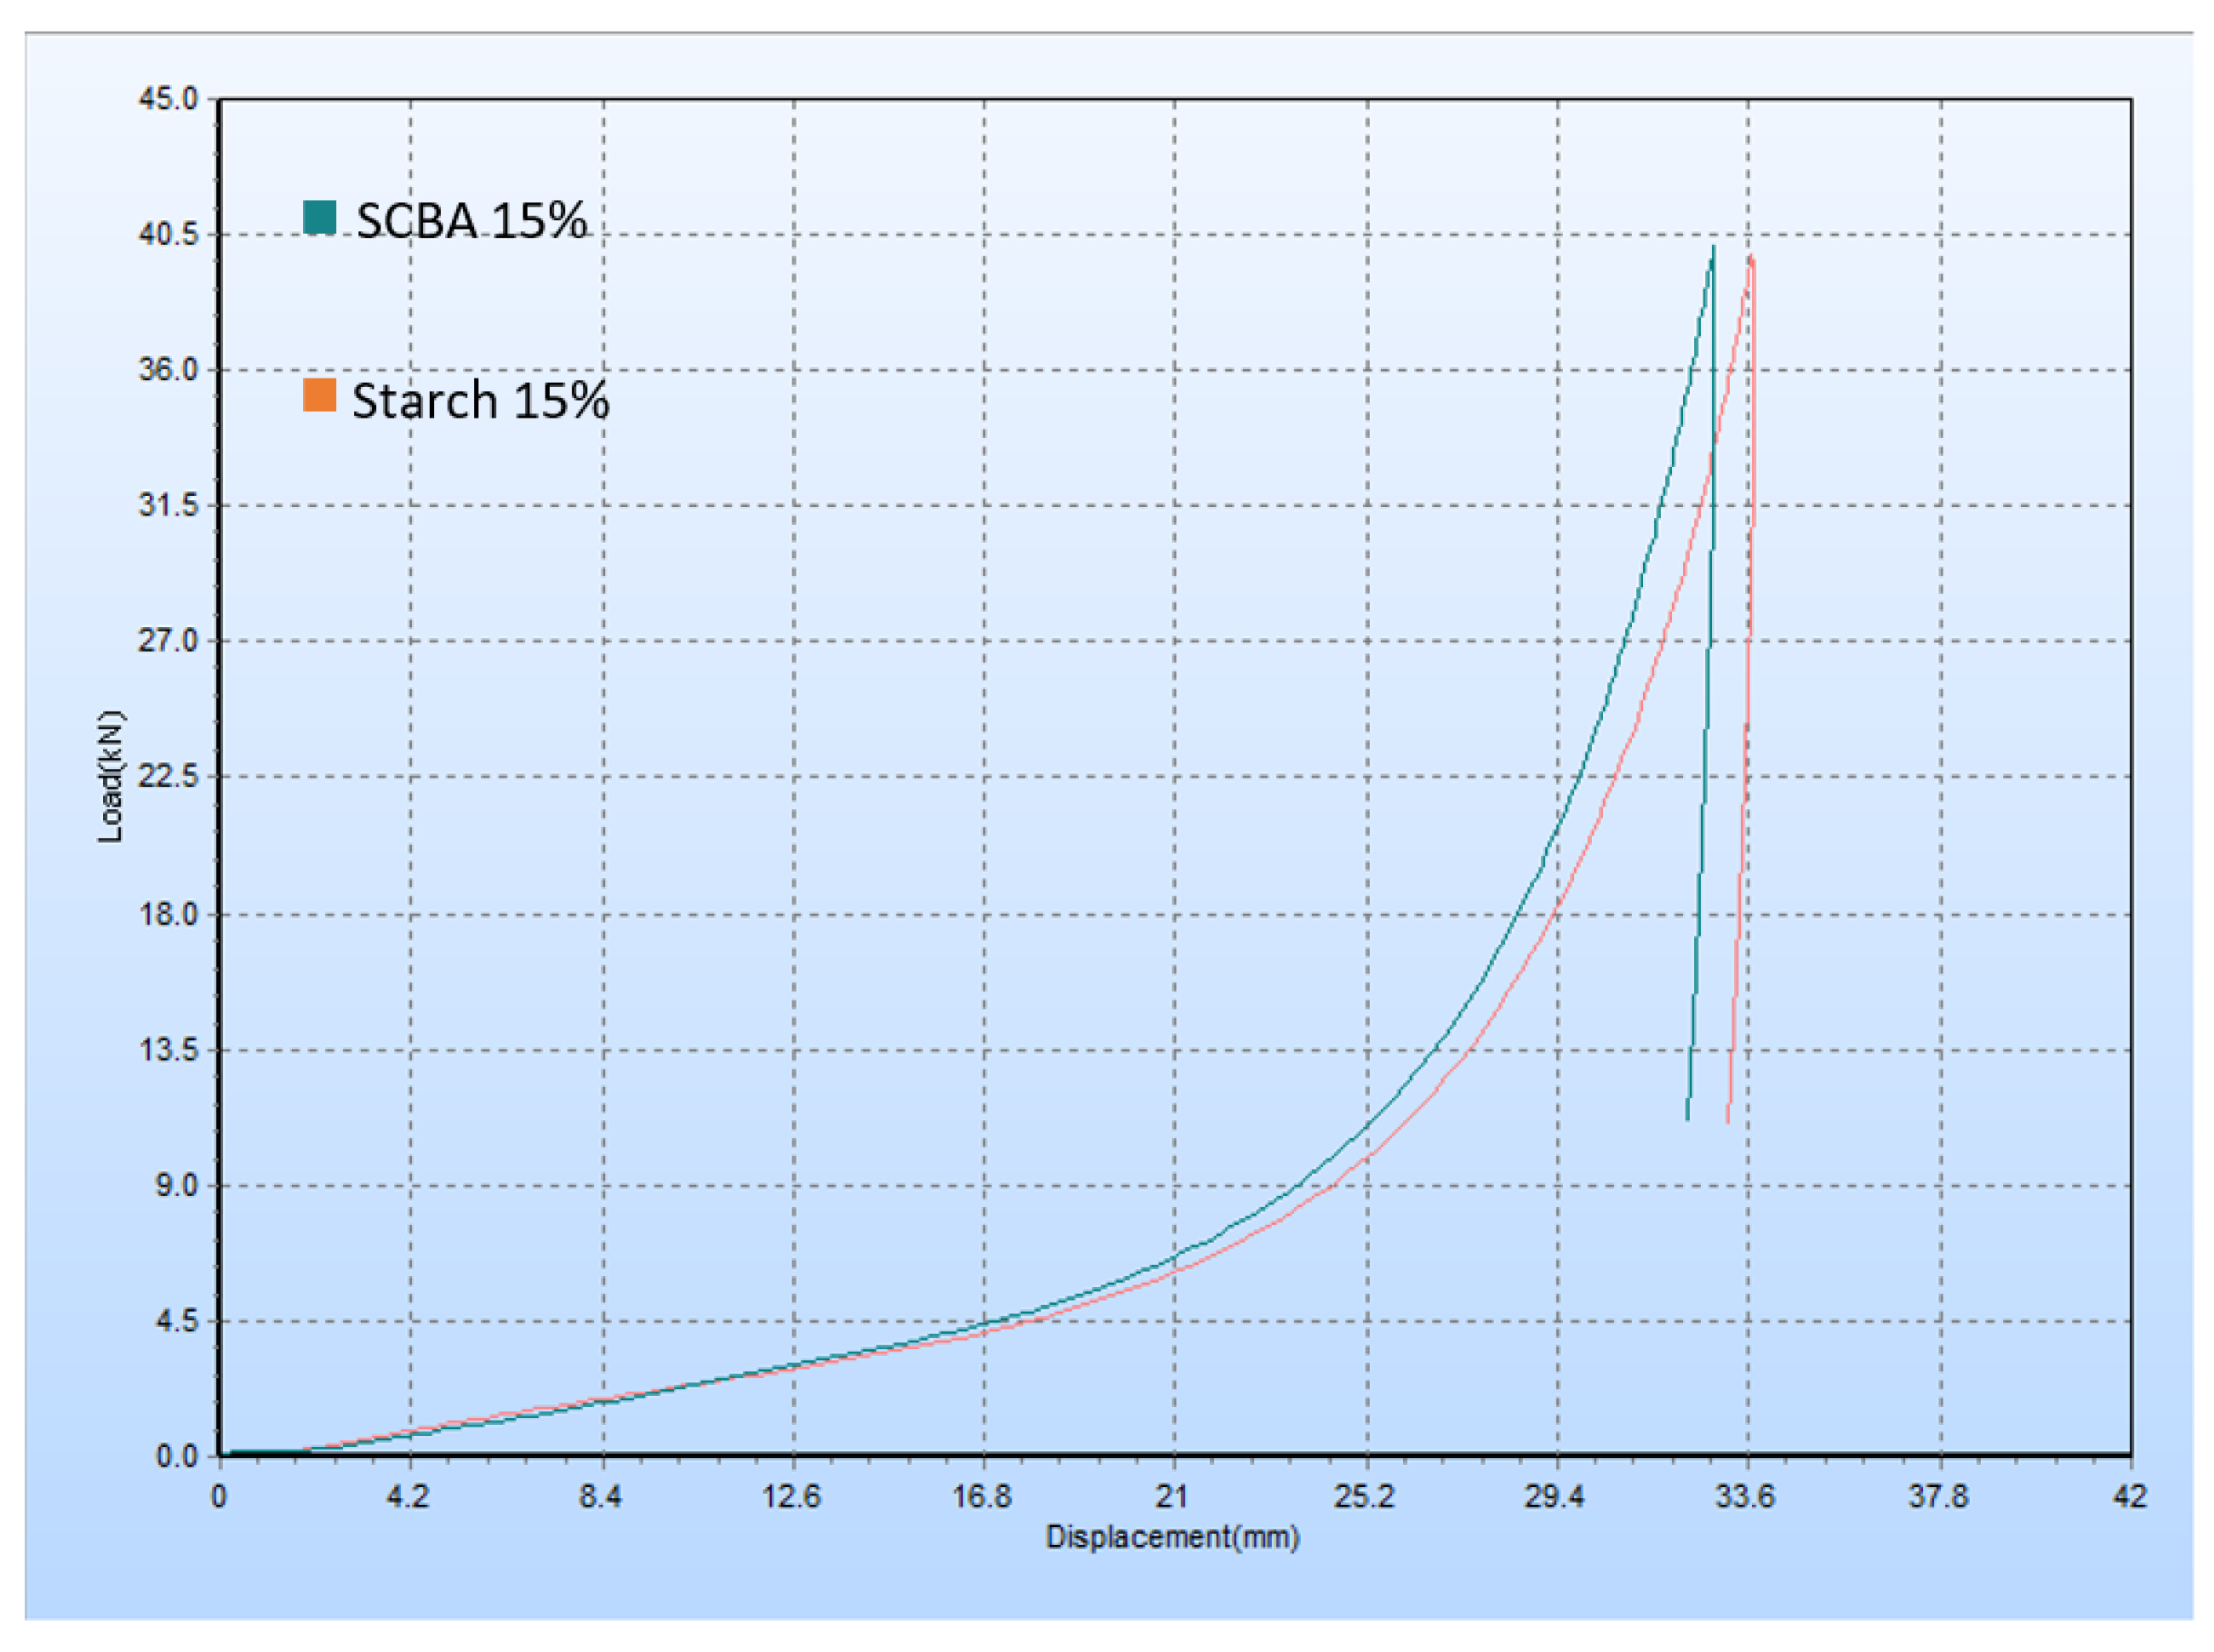Click the teal SCBA 15% legend swatch
Image resolution: width=2214 pixels, height=1652 pixels.
pyautogui.click(x=319, y=217)
